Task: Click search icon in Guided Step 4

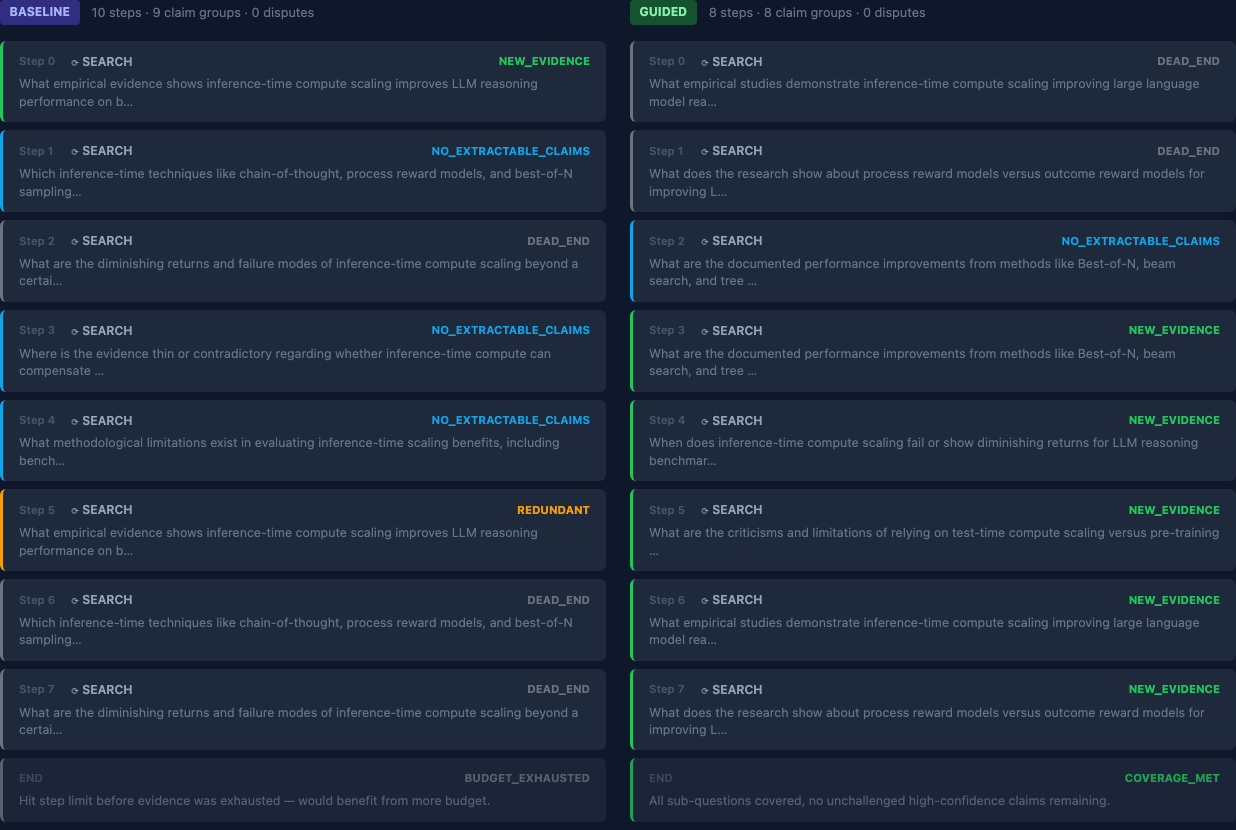Action: 705,421
